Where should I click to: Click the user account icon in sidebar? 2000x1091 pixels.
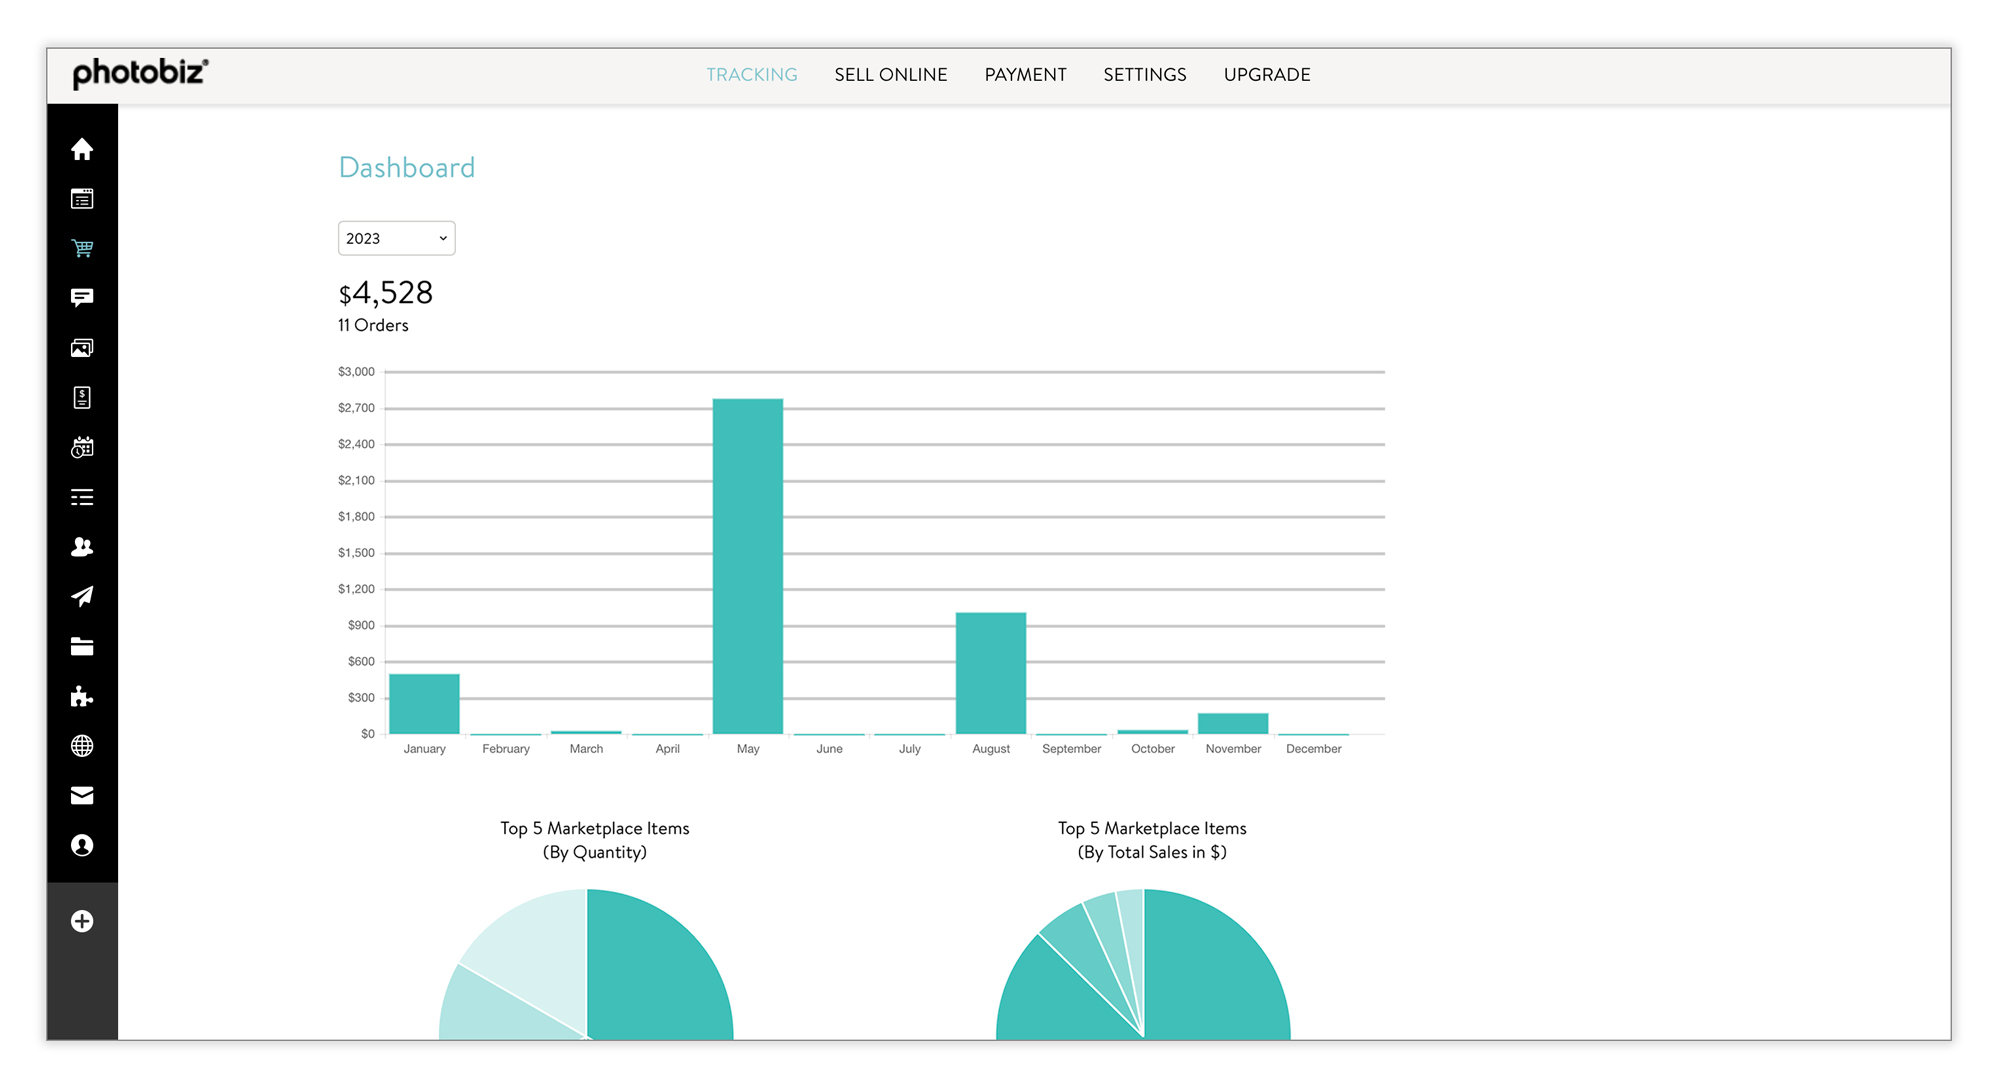tap(83, 845)
